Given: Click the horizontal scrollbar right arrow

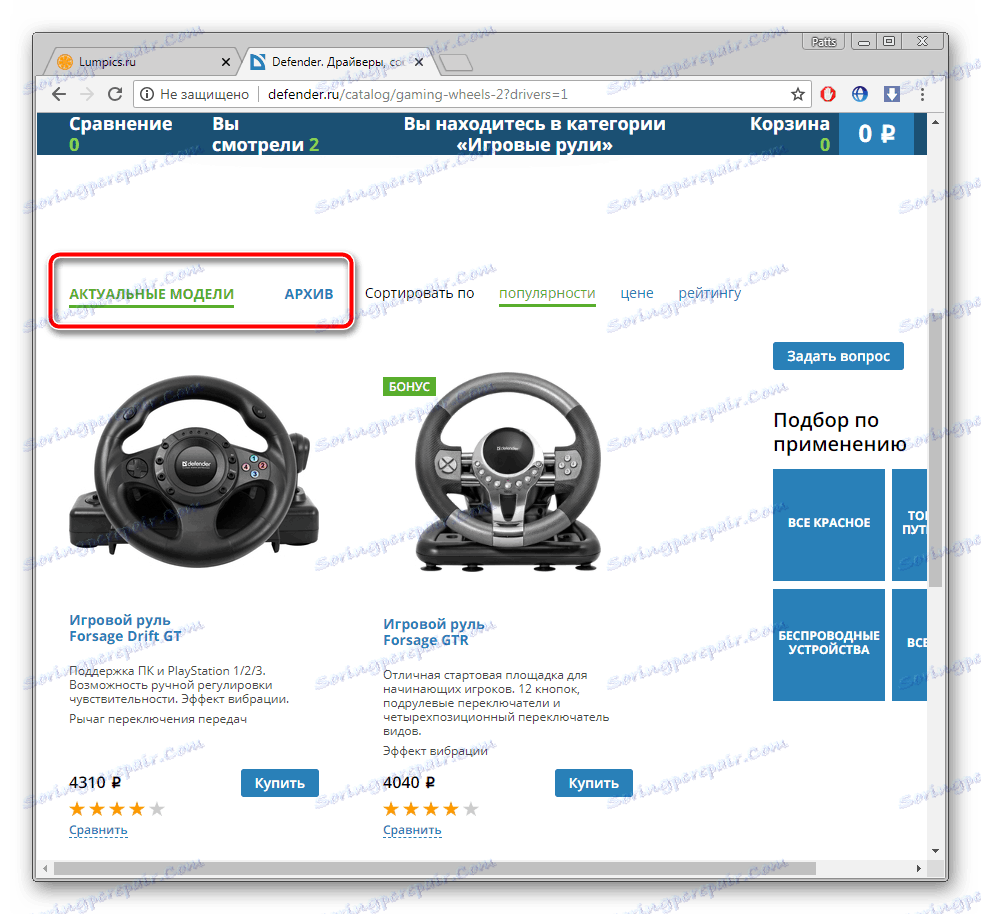Looking at the screenshot, I should [x=918, y=868].
